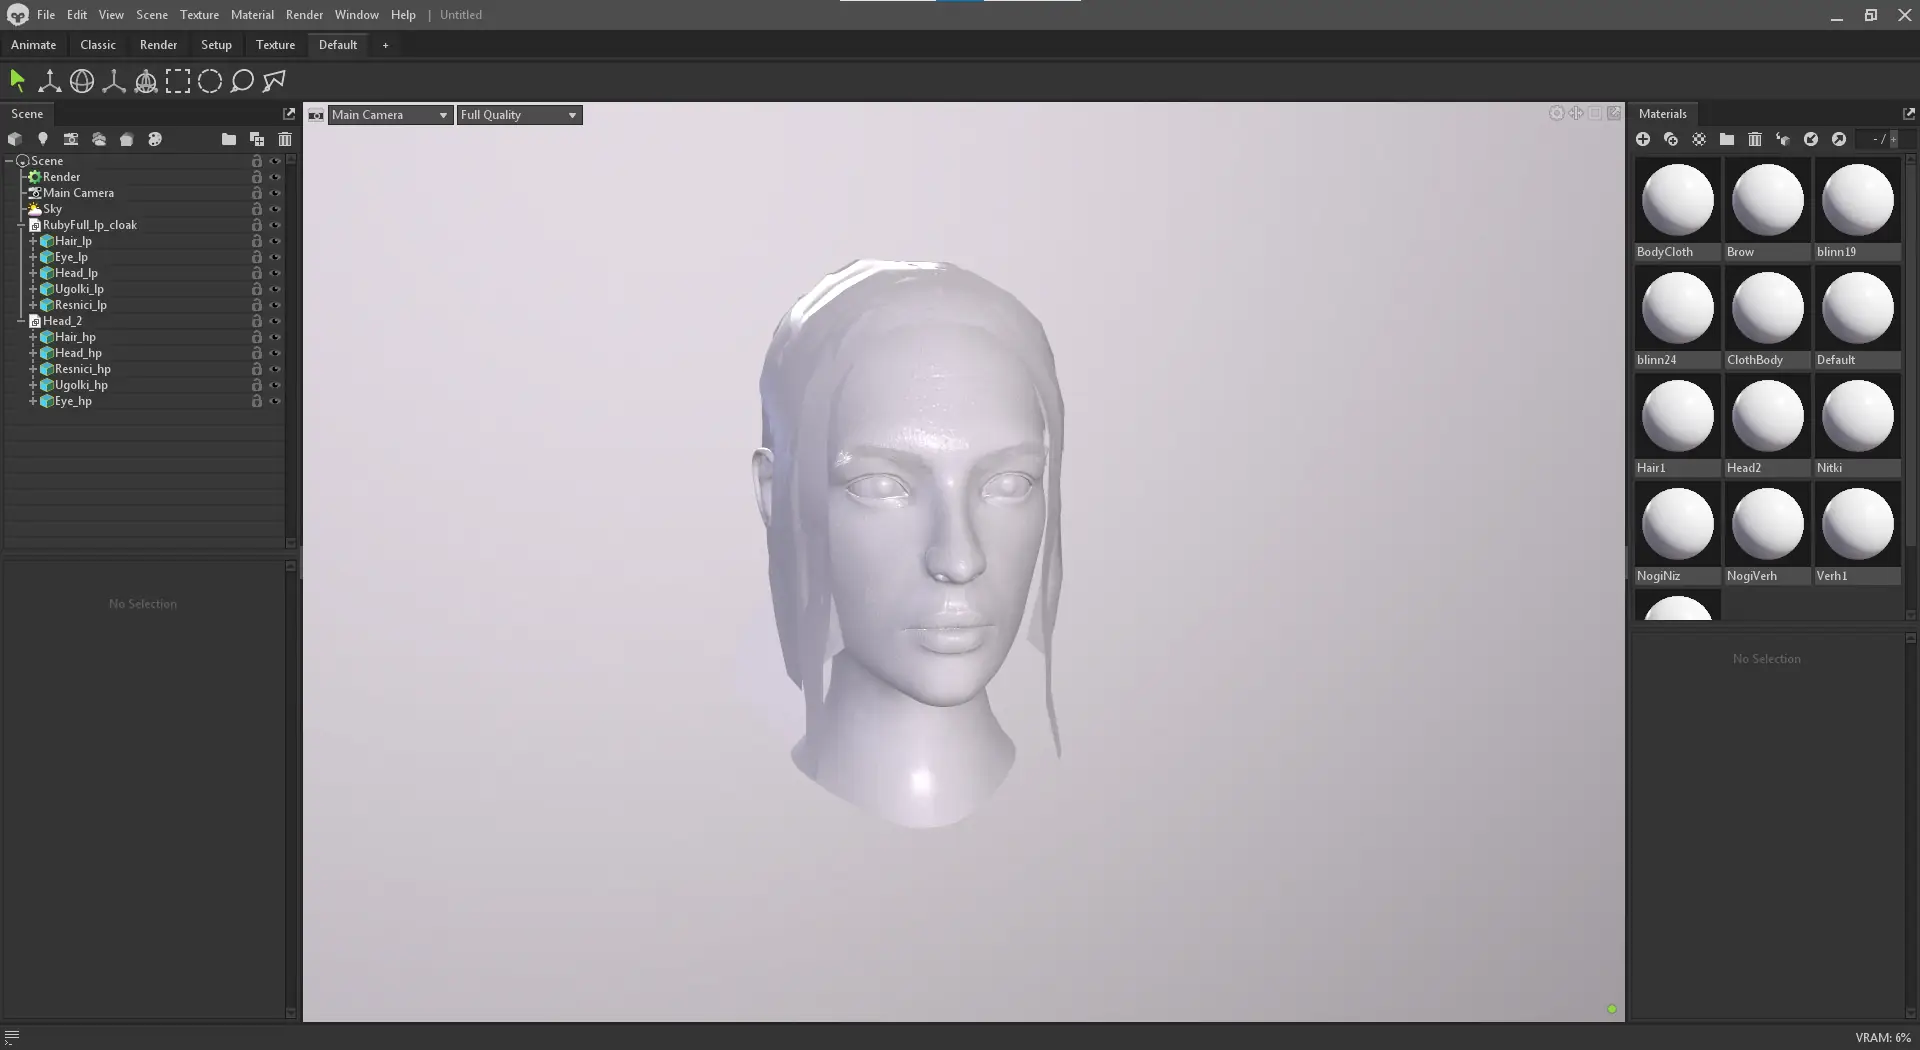Add a new camera object

point(71,139)
